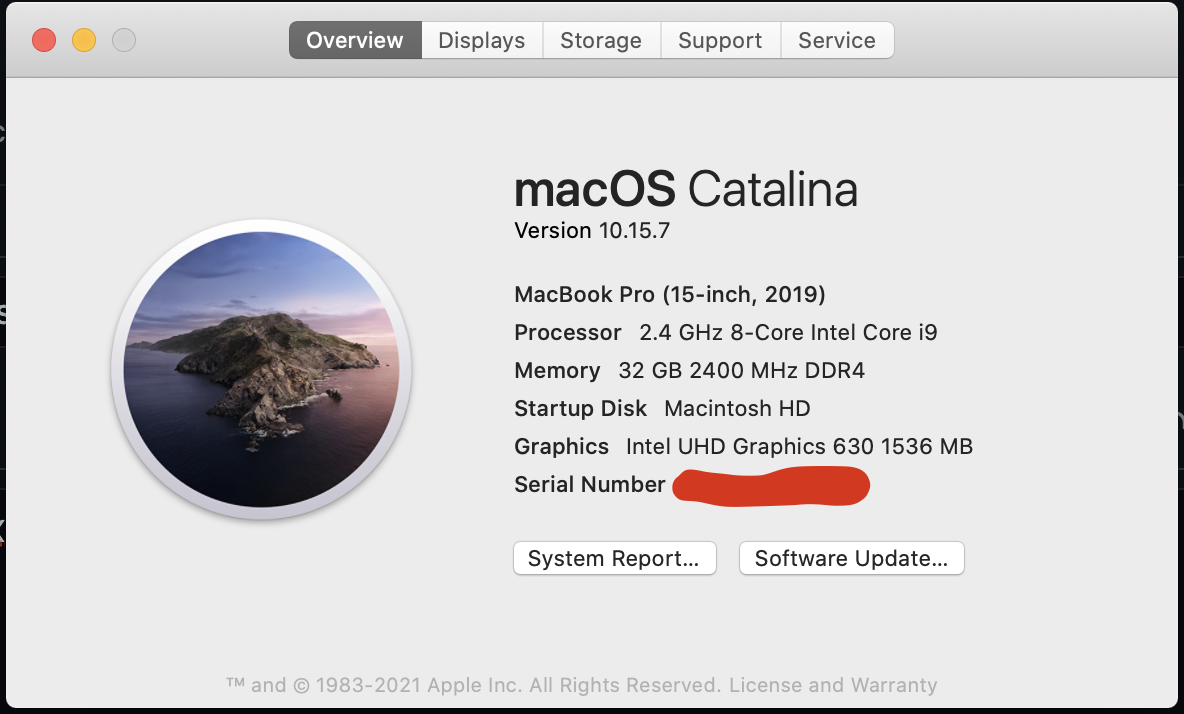Go to the Service tab
1184x714 pixels.
point(837,40)
